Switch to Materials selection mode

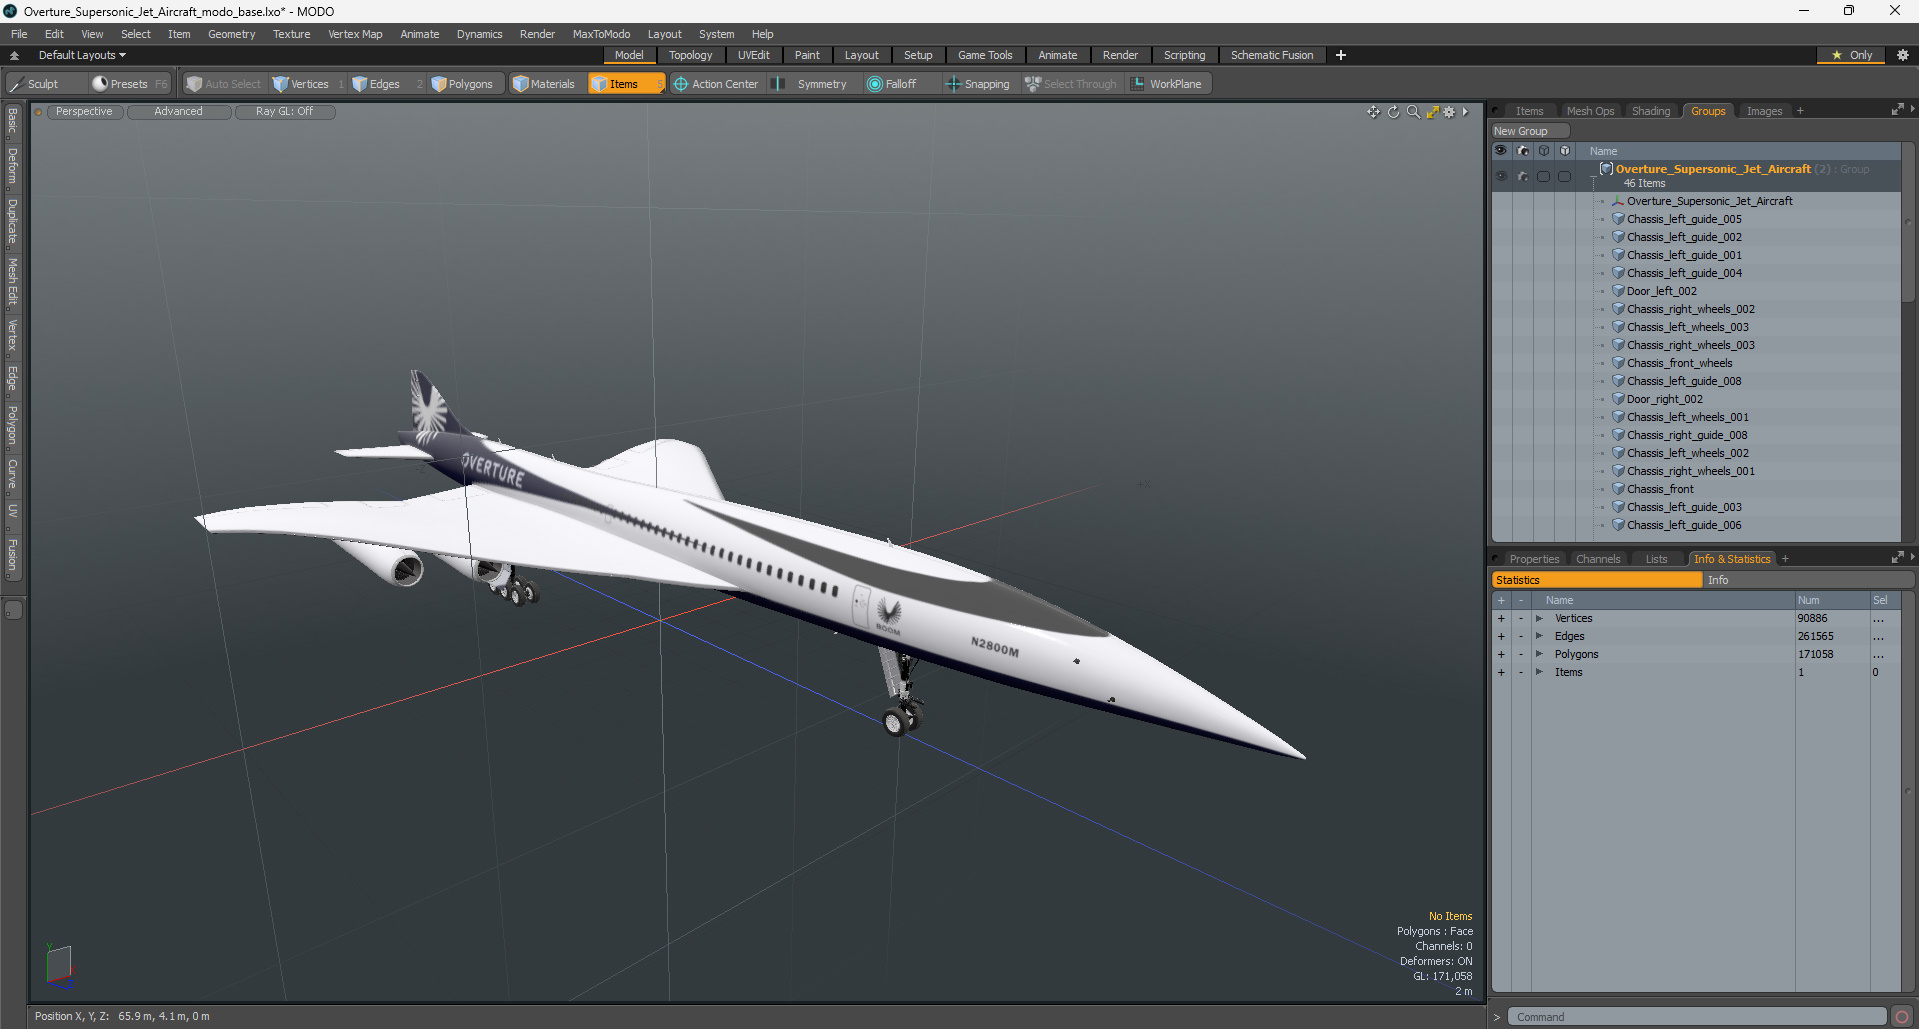544,84
